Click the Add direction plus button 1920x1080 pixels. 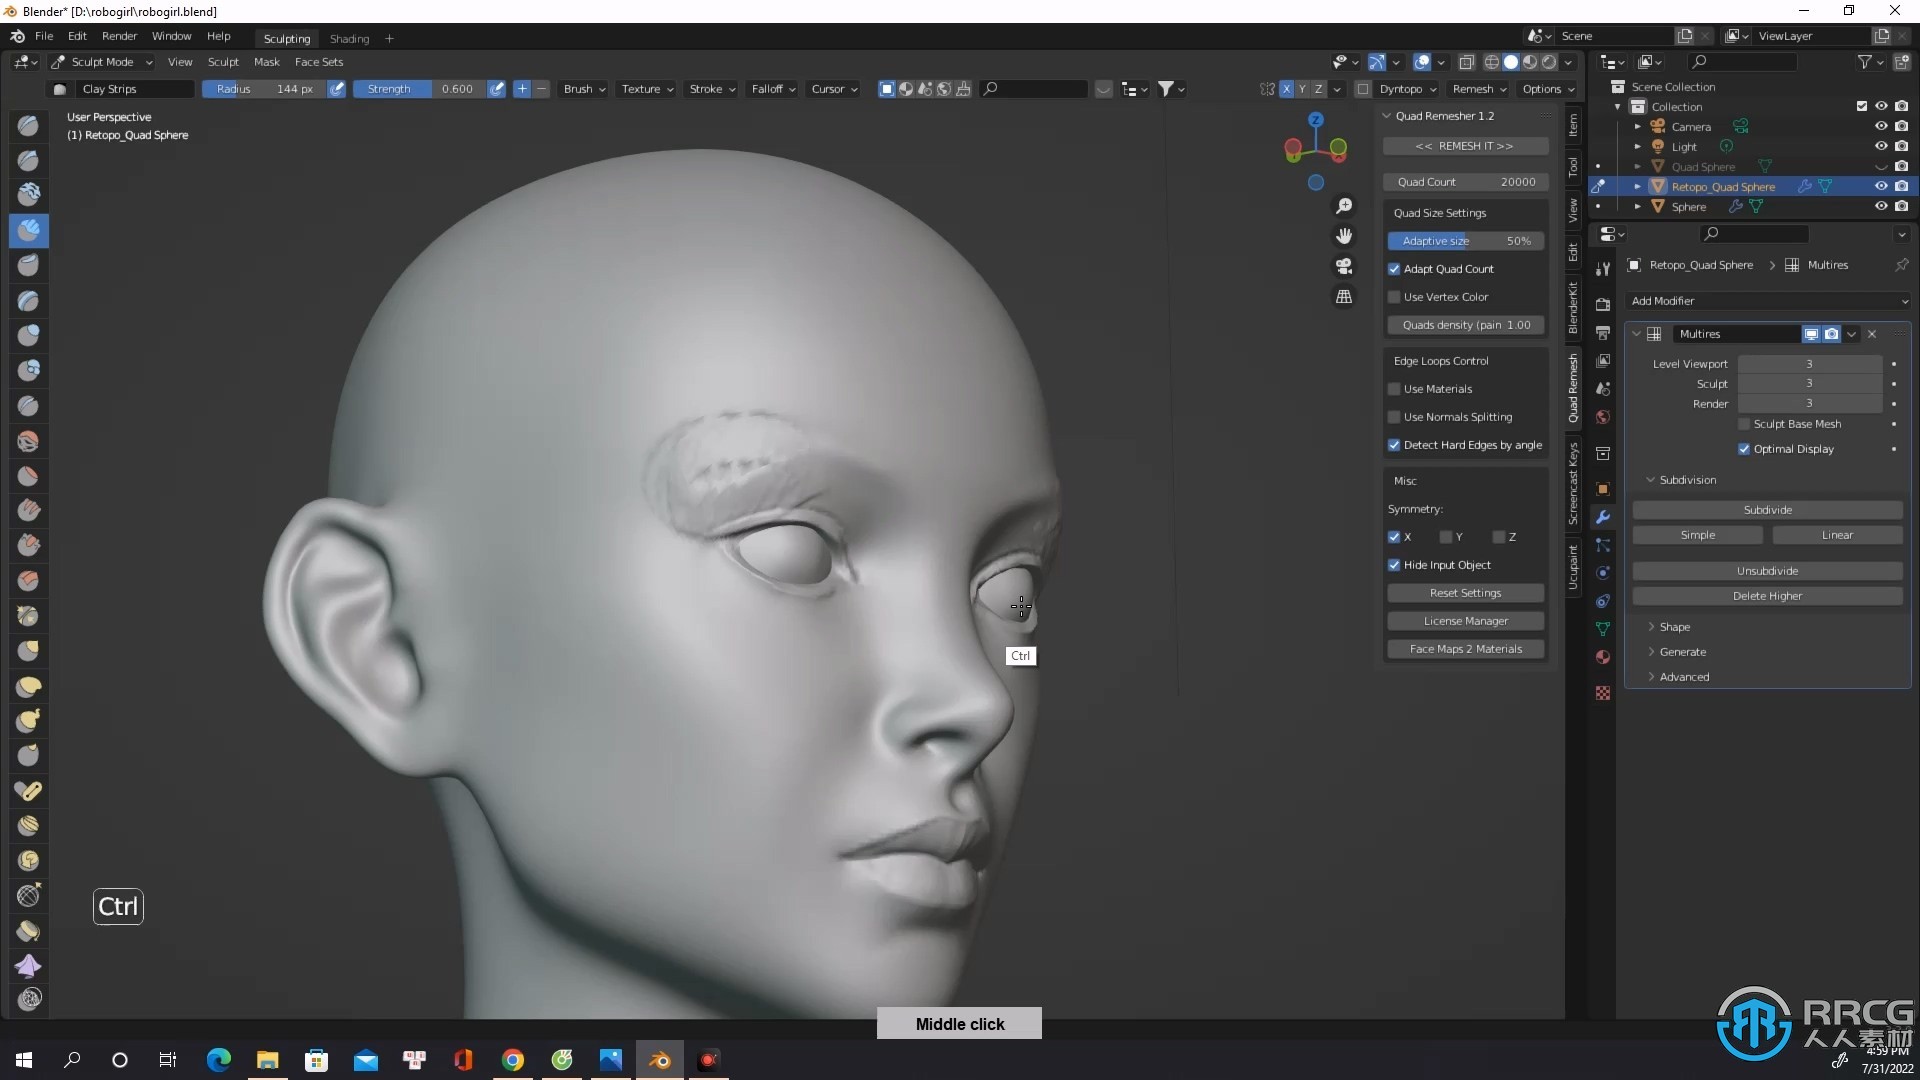tap(522, 89)
